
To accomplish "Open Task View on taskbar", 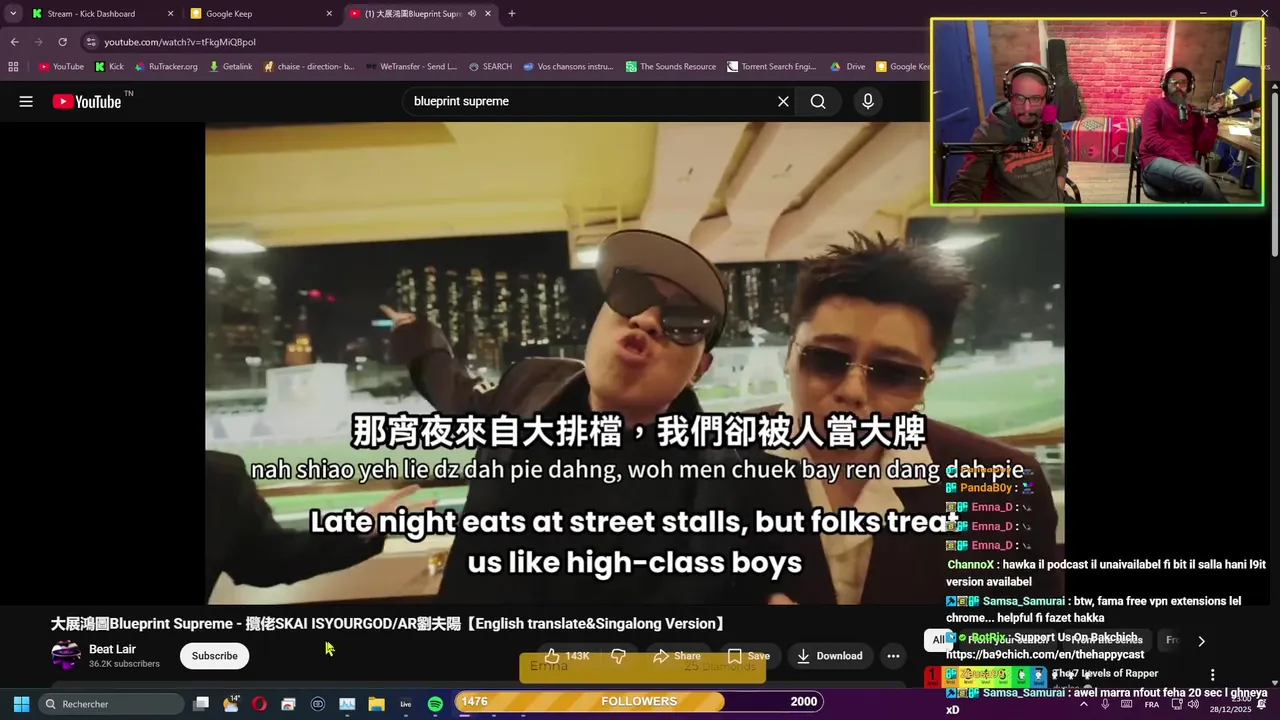I will (x=200, y=704).
